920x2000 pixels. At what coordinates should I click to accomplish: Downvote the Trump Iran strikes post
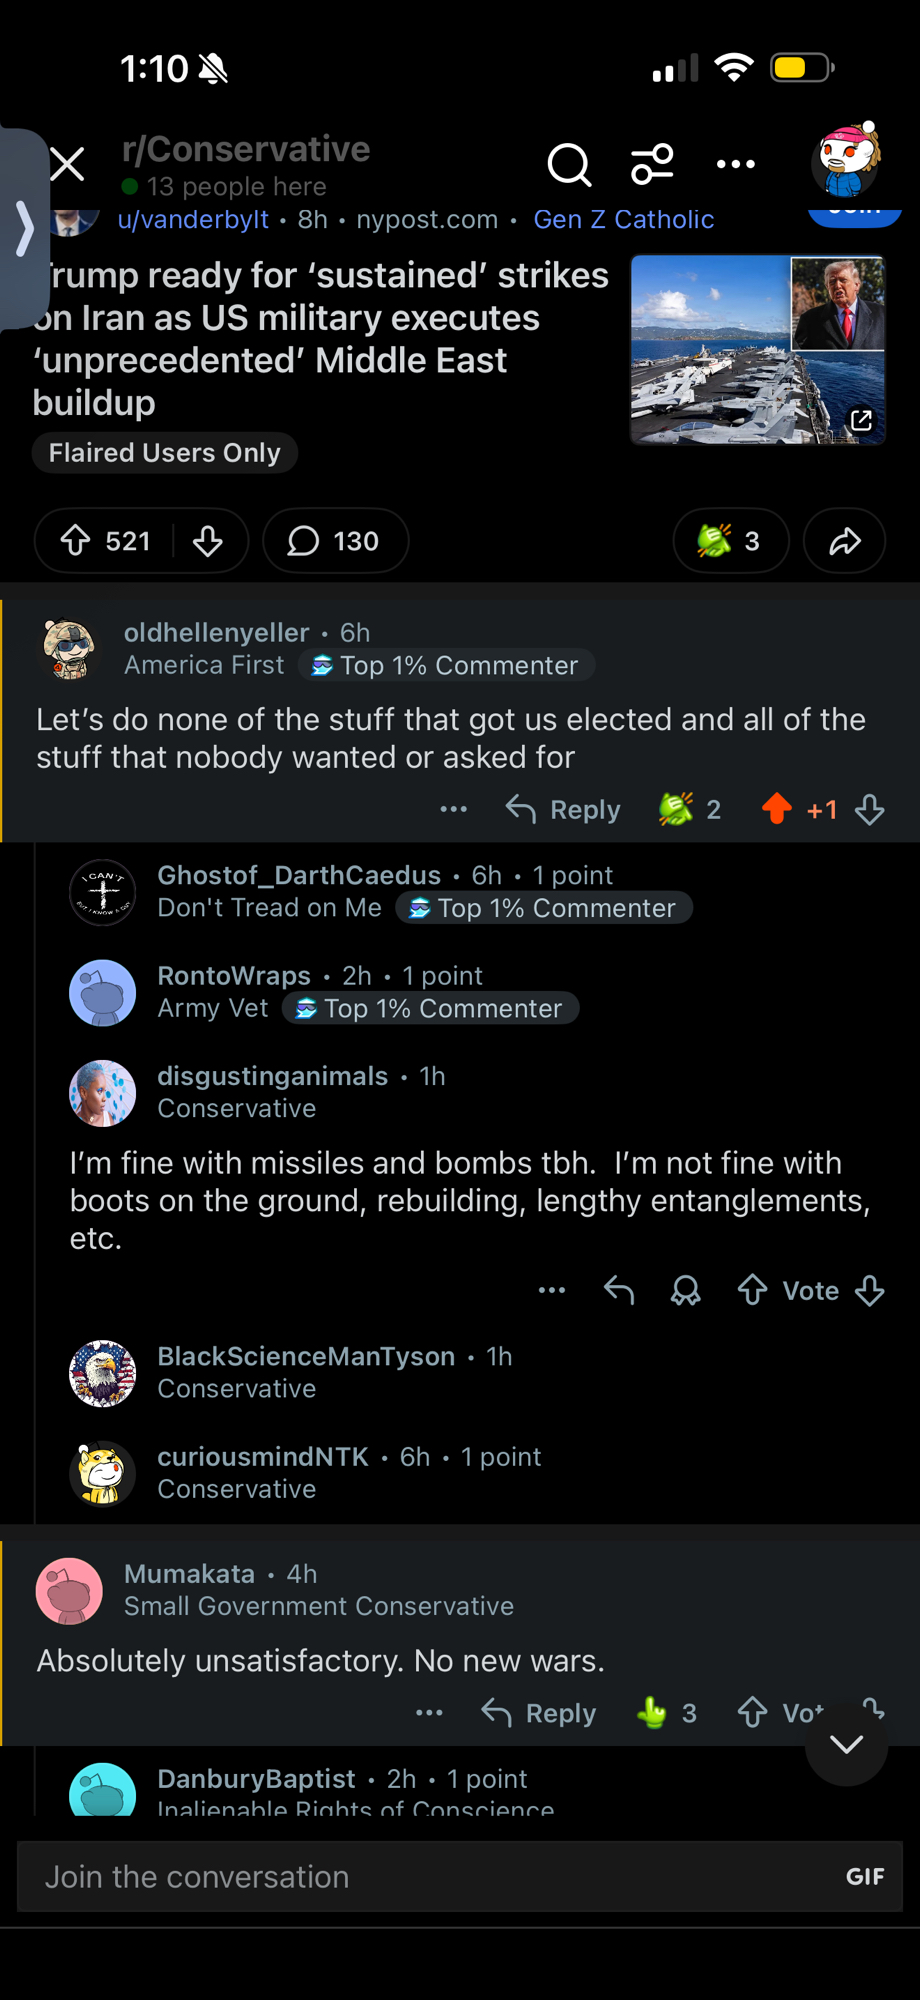coord(208,541)
